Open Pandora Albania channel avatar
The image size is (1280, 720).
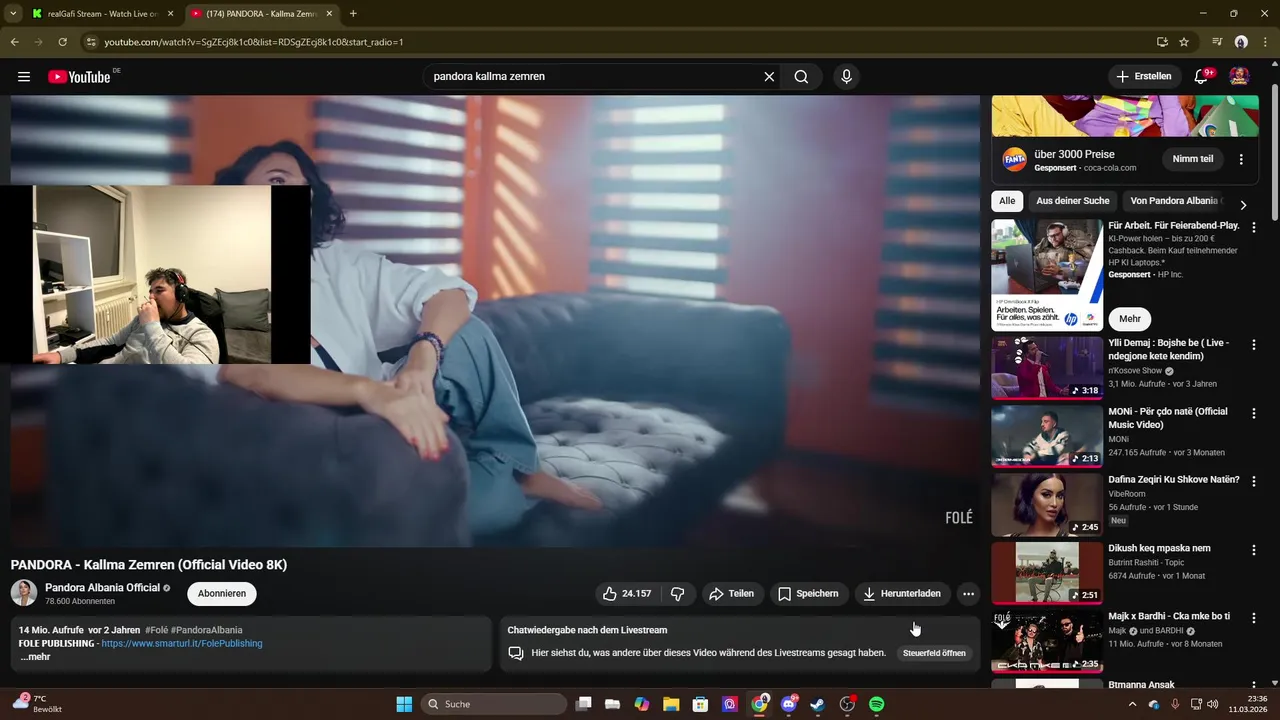point(24,593)
